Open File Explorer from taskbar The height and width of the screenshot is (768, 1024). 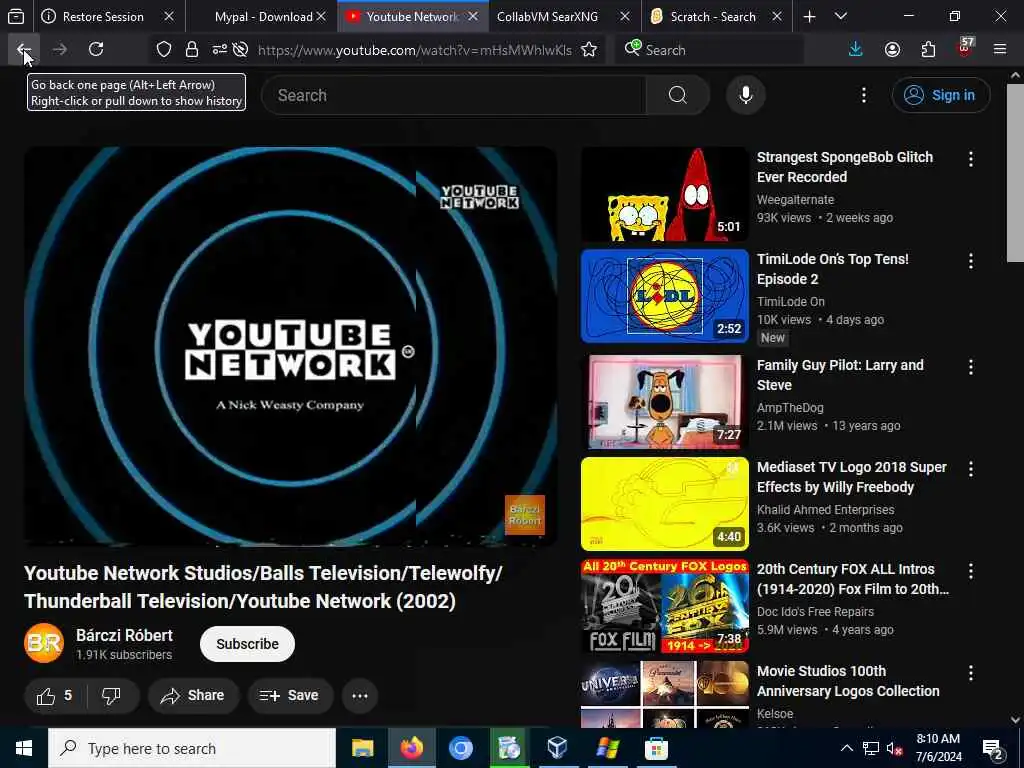coord(362,748)
